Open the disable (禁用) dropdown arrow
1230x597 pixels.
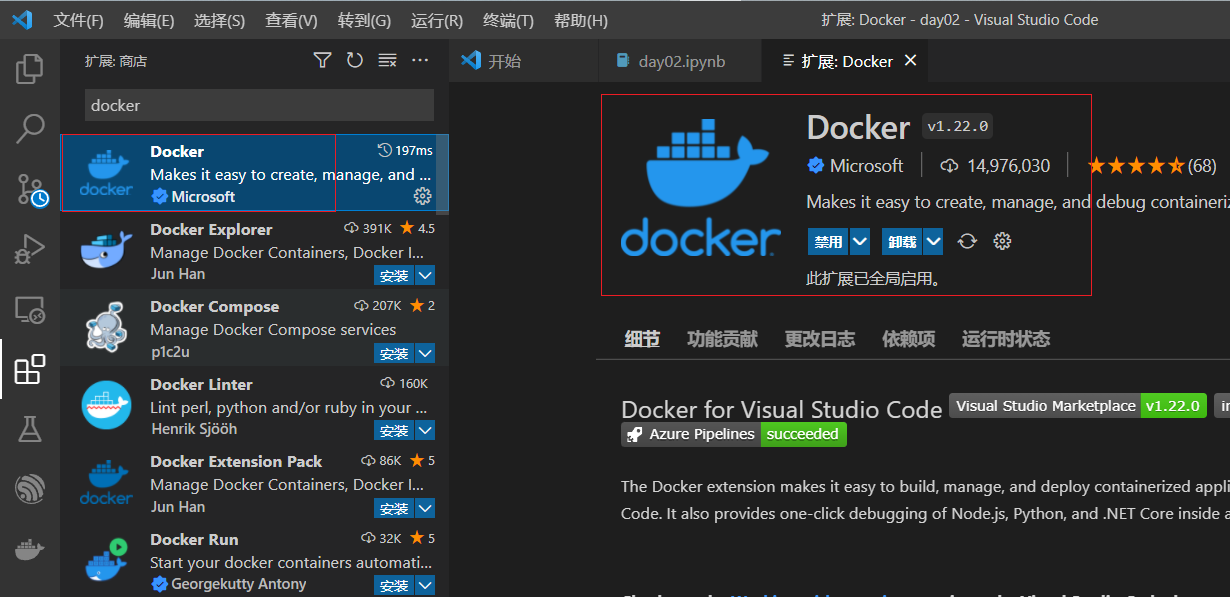pos(860,241)
